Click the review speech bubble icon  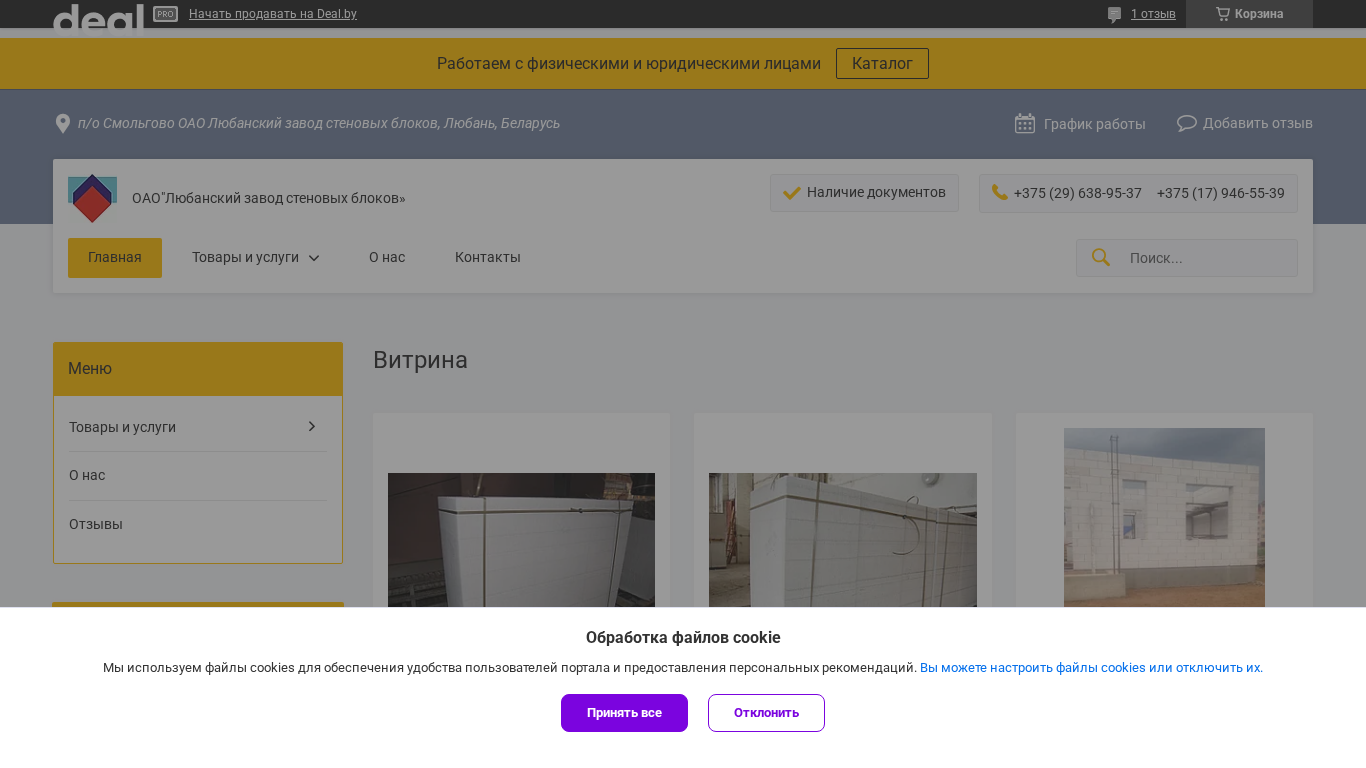click(x=1114, y=15)
